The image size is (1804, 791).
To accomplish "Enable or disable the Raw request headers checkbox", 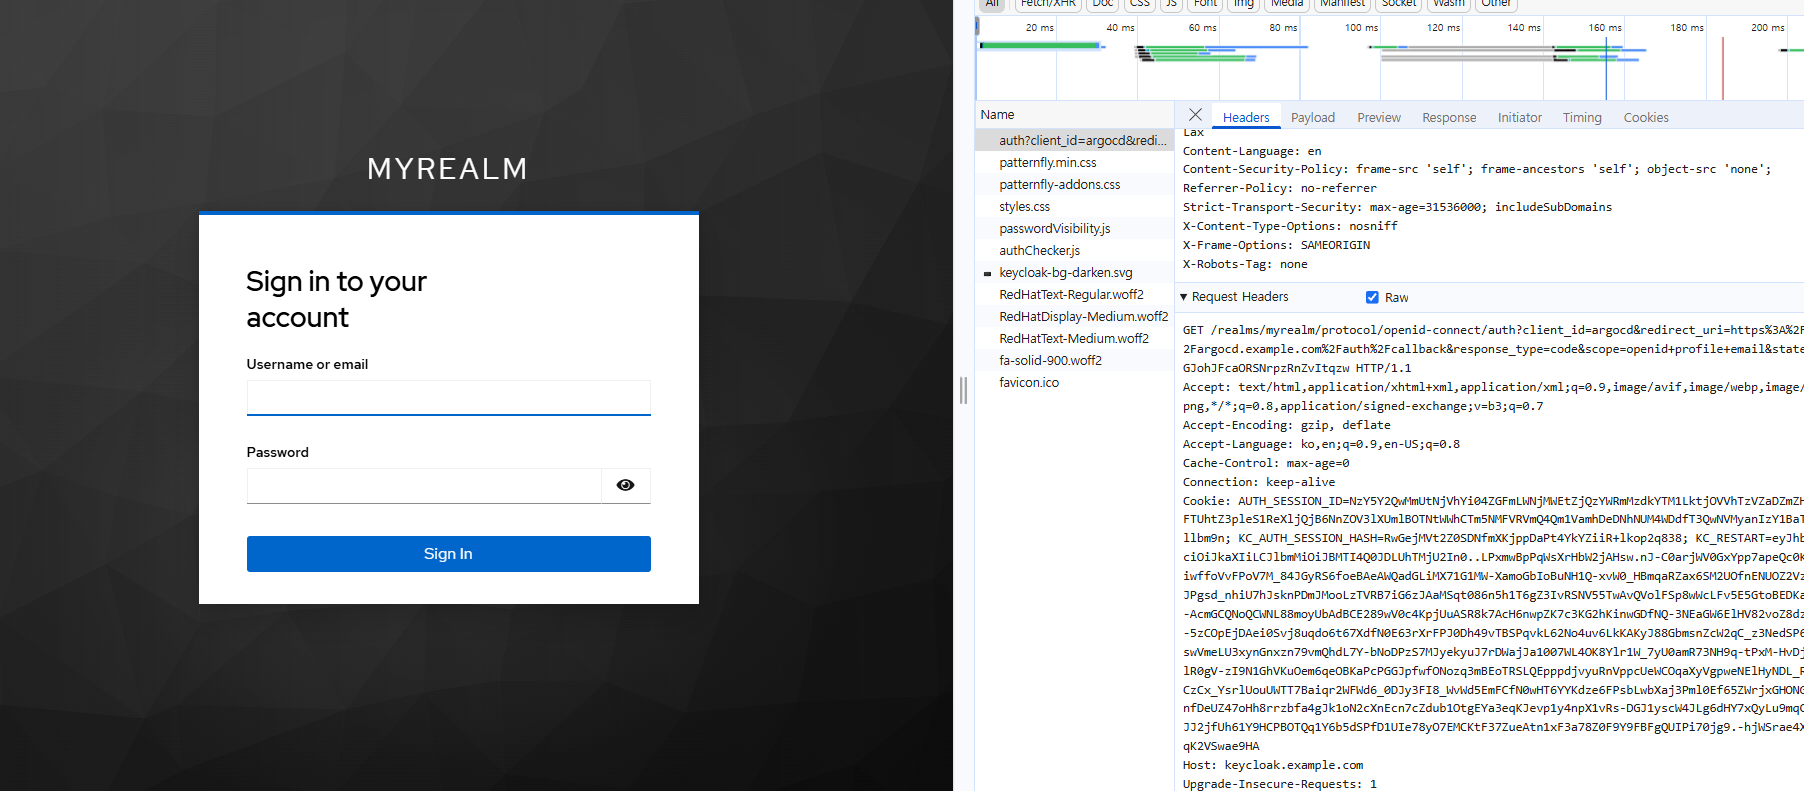I will click(x=1372, y=297).
